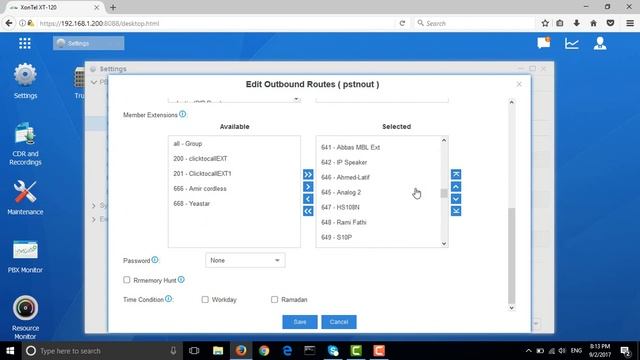Select '649 - S10P' entry

[x=378, y=237]
